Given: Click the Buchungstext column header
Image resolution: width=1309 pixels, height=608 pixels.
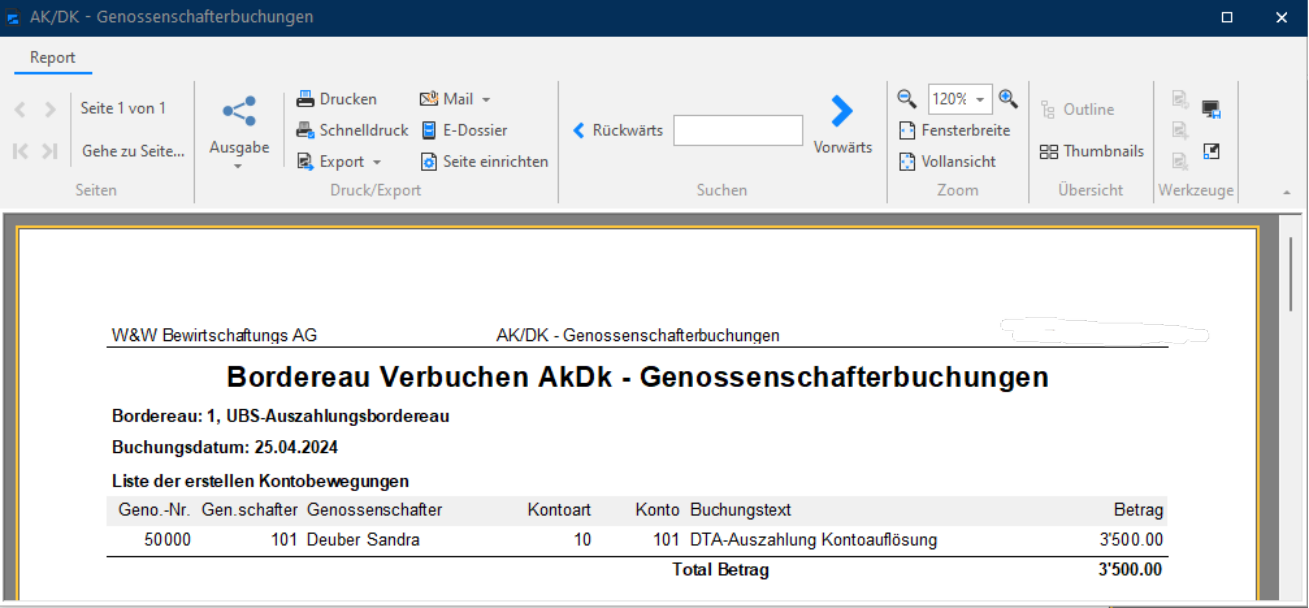Looking at the screenshot, I should [x=741, y=510].
